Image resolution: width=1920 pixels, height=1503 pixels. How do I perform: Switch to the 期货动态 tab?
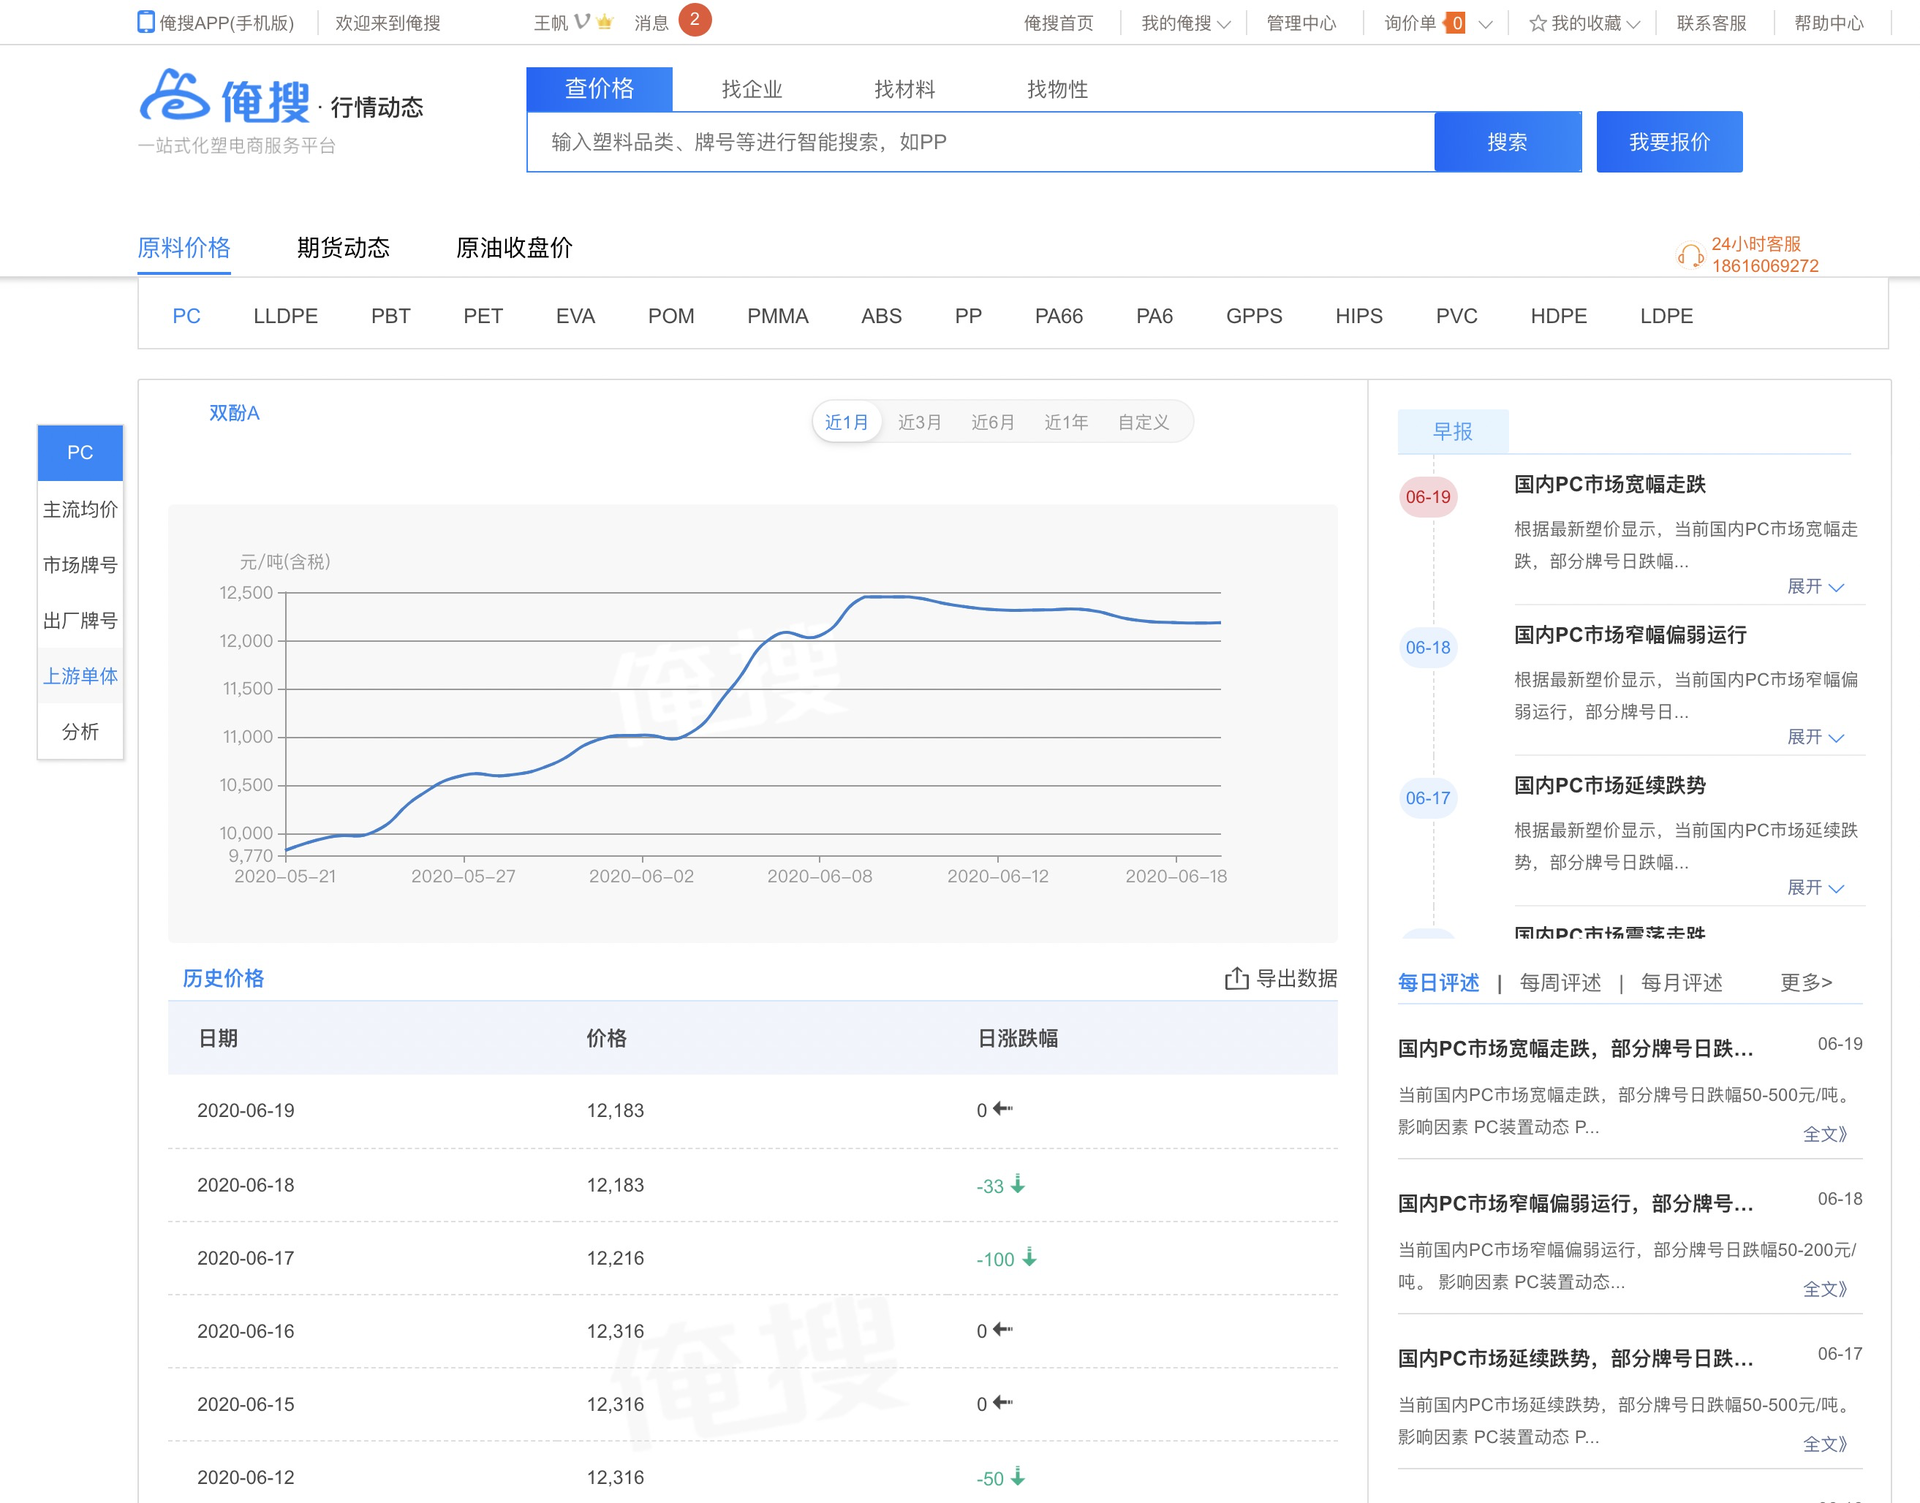point(343,248)
